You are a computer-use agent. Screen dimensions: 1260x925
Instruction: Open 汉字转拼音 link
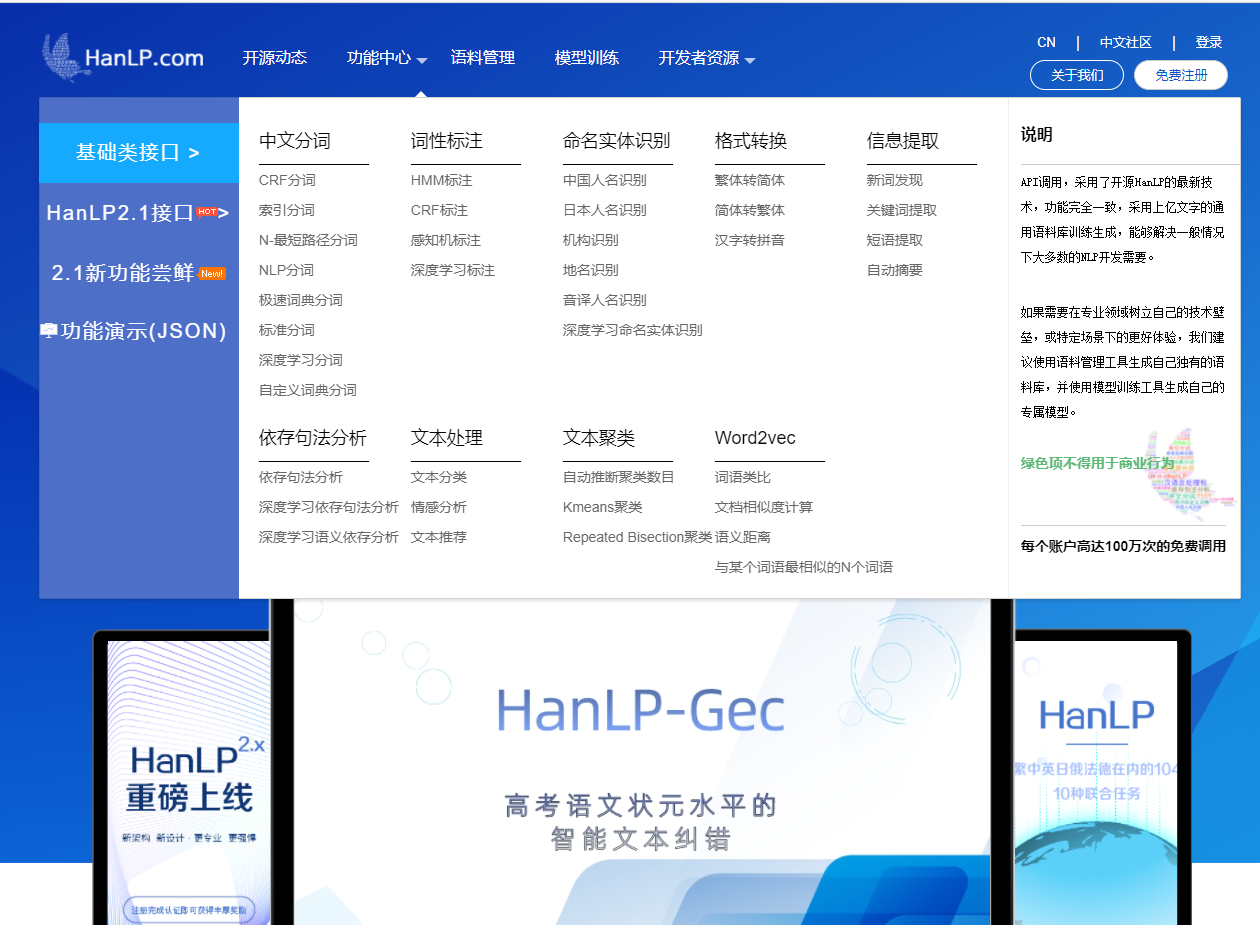(750, 240)
